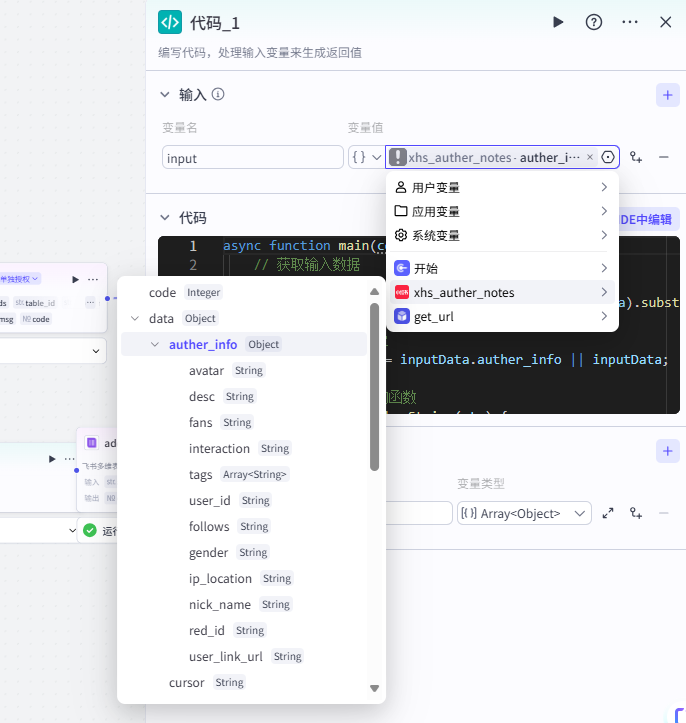Open canvas node options beside 单独授权

[x=93, y=279]
